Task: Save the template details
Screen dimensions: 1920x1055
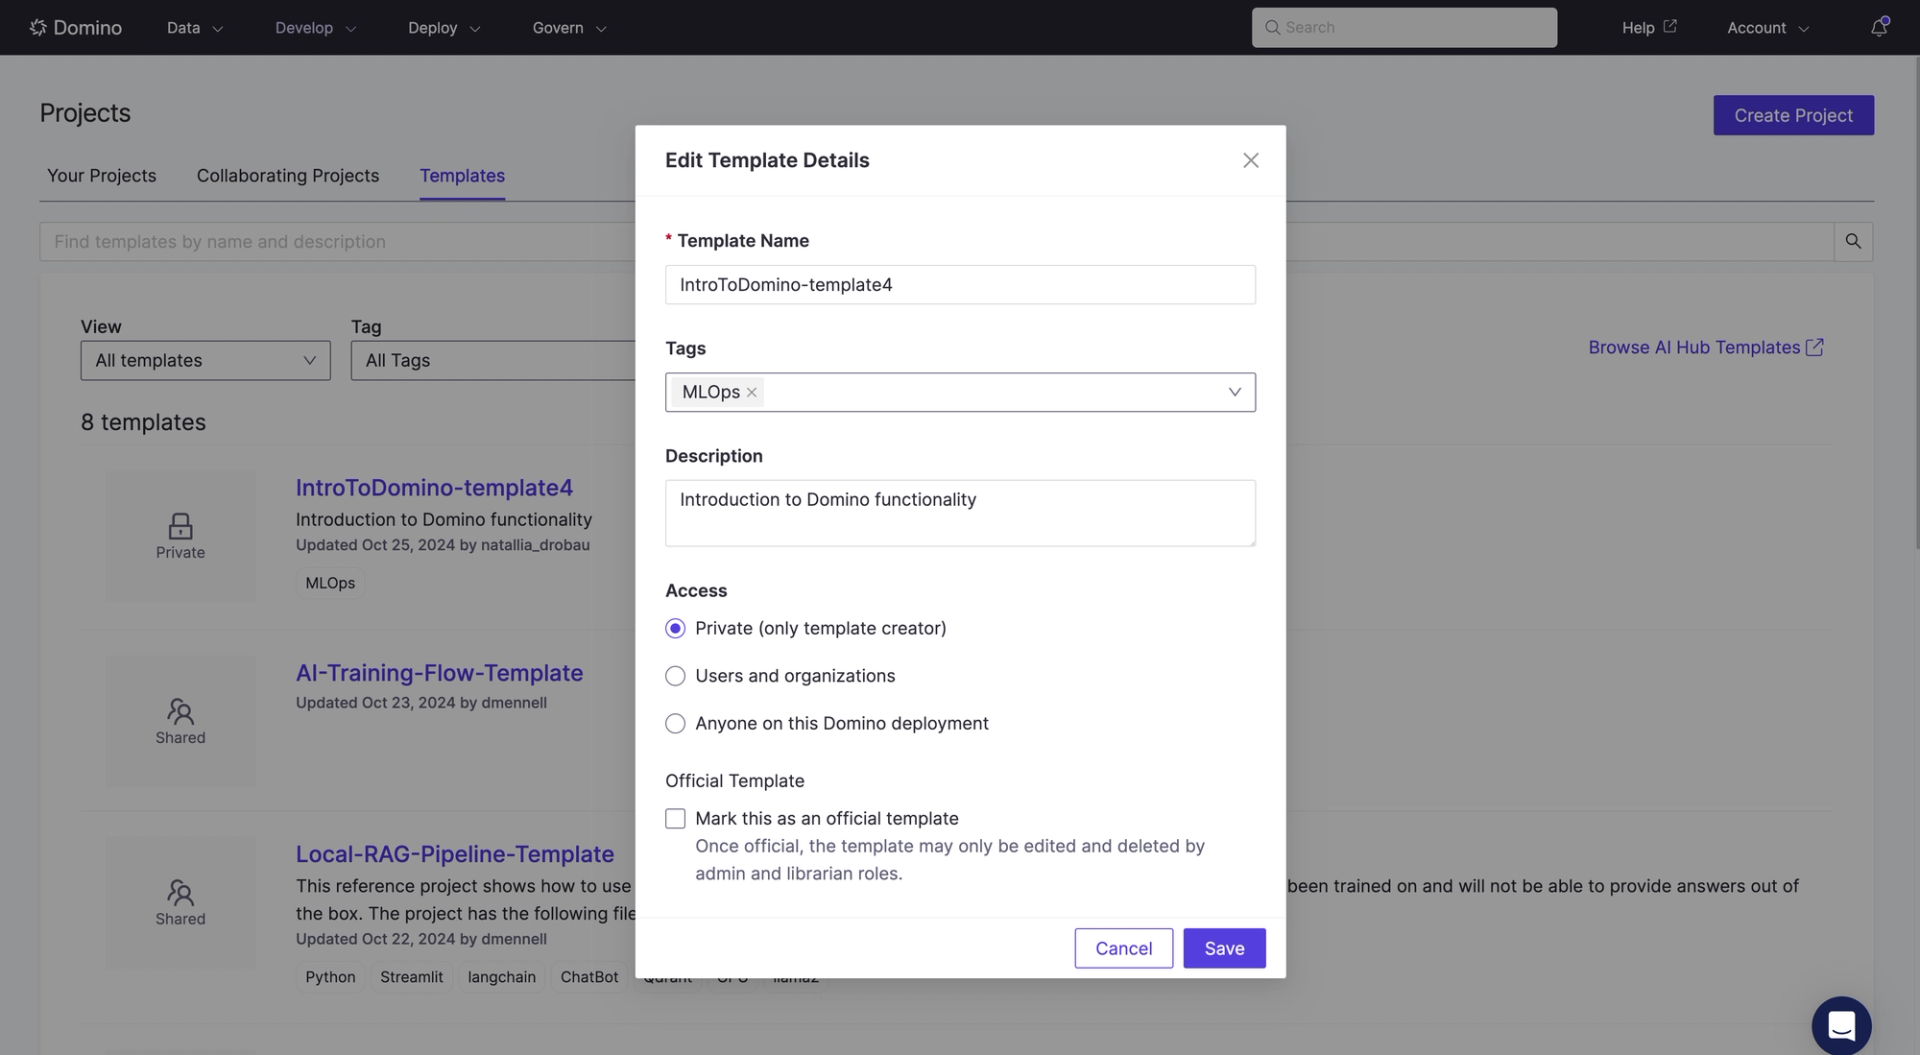Action: [1224, 948]
